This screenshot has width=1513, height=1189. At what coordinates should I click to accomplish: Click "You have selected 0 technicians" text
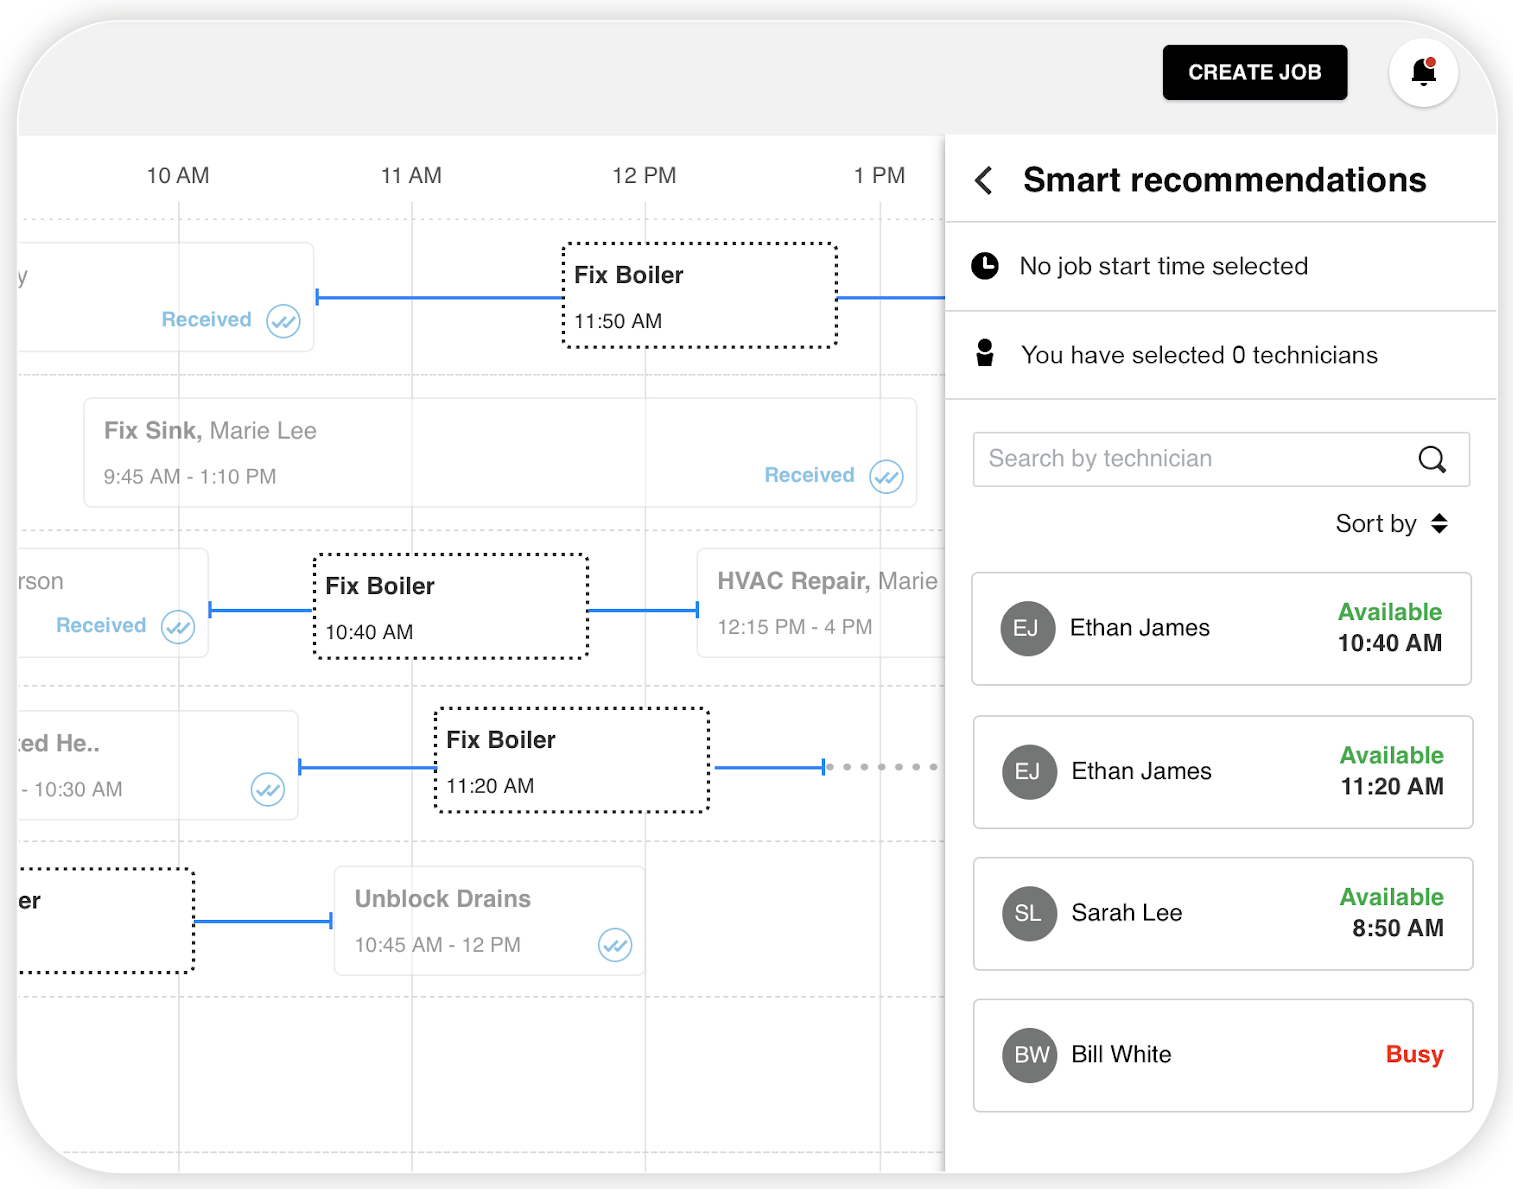click(1199, 355)
